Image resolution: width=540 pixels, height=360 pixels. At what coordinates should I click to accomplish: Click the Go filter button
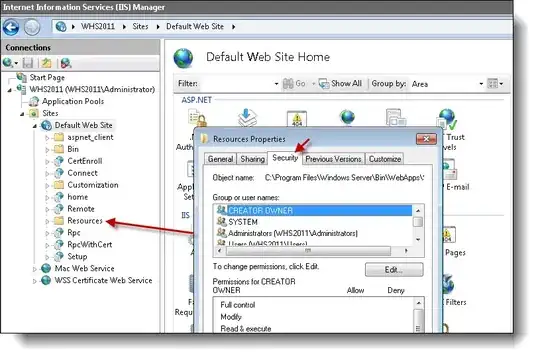294,84
